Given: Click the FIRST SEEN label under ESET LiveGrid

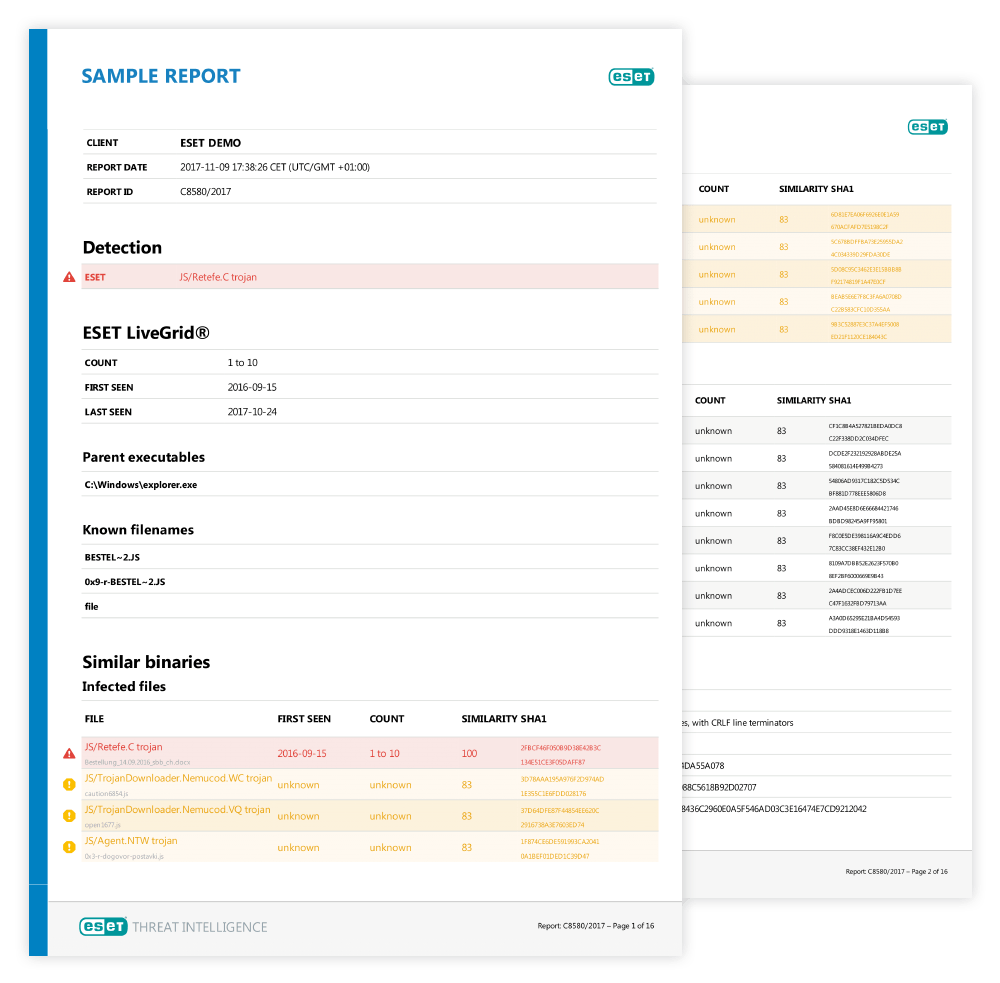Looking at the screenshot, I should (x=109, y=387).
